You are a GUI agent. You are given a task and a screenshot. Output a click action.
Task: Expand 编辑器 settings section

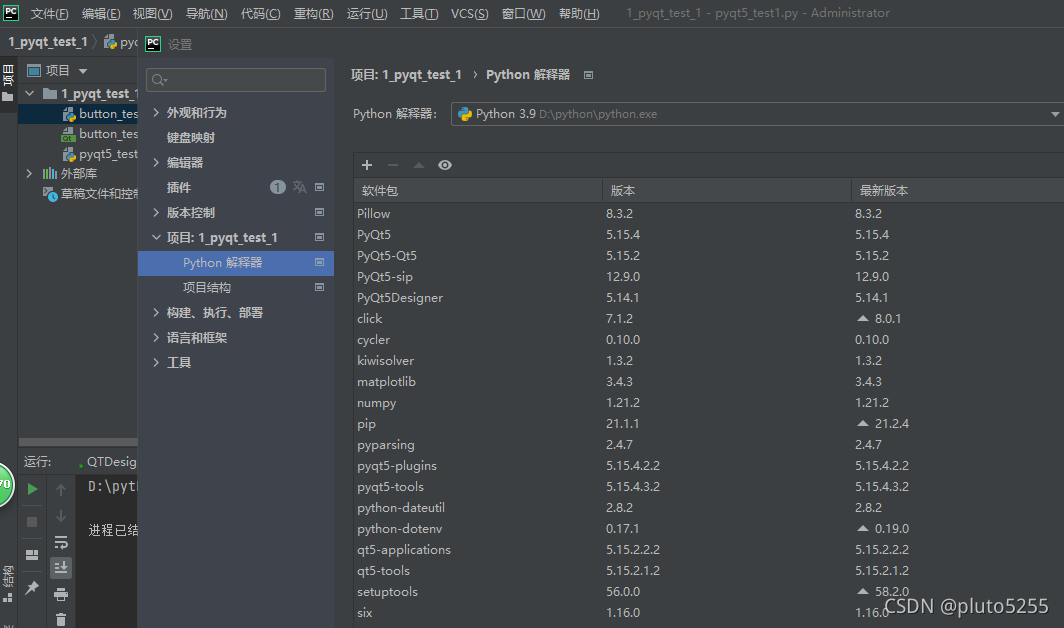156,162
